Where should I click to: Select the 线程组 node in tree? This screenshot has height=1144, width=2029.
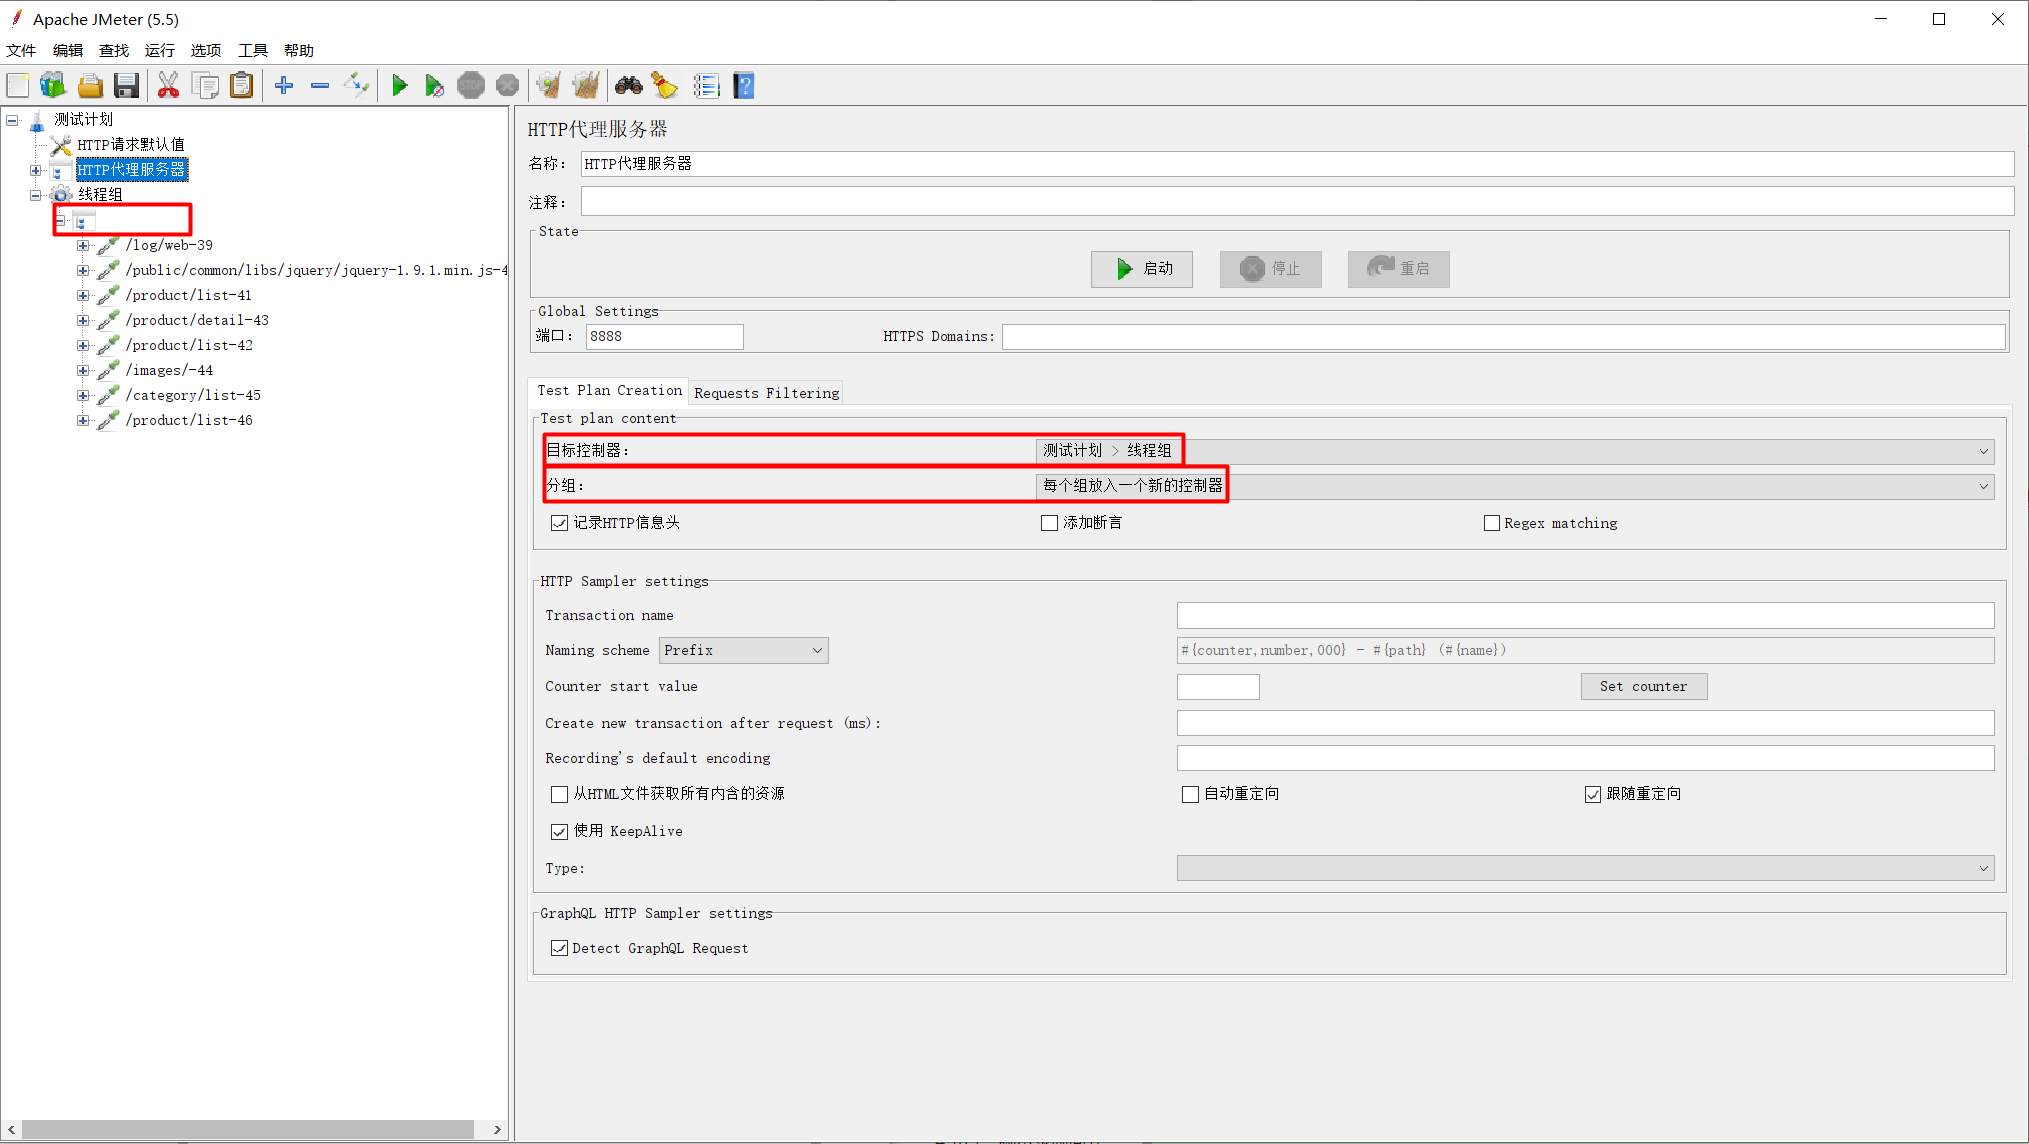pyautogui.click(x=100, y=195)
